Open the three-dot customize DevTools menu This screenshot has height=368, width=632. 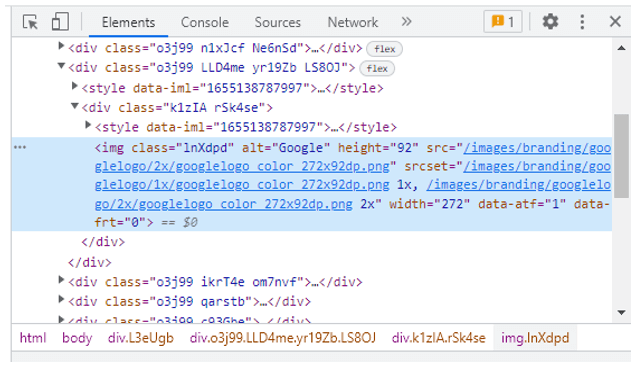point(582,22)
